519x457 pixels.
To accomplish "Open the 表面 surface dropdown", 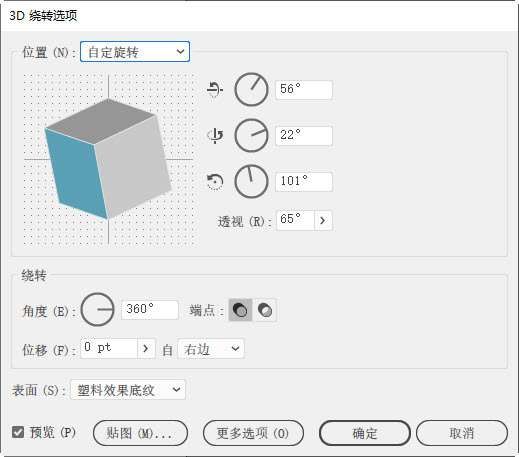I will (128, 389).
